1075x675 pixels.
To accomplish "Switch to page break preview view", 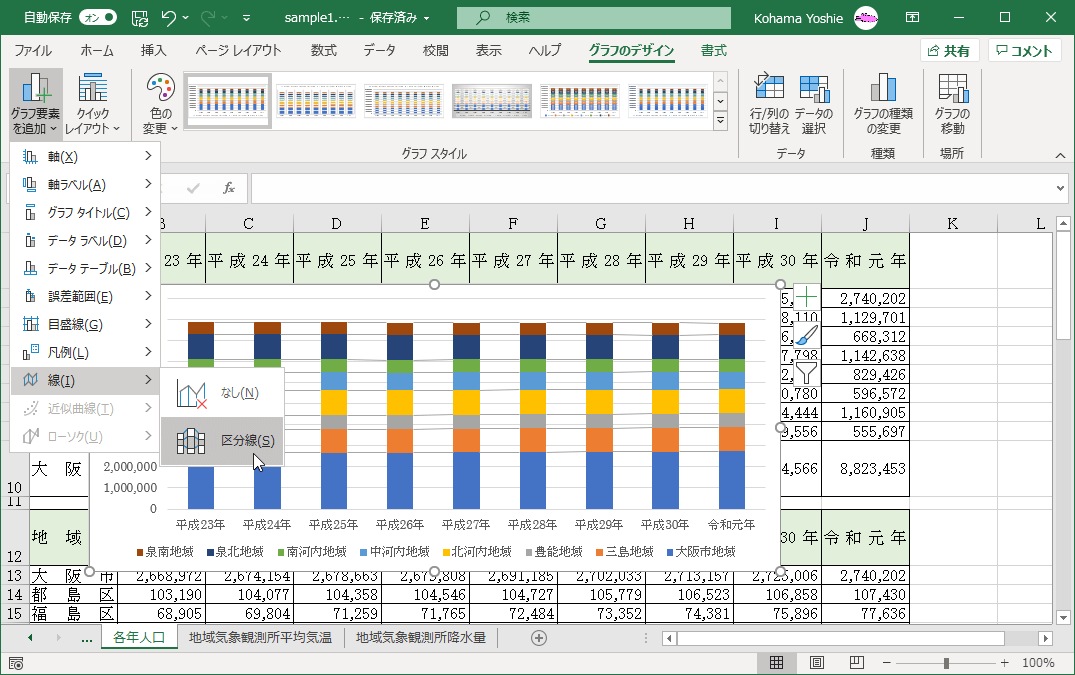I will point(857,663).
